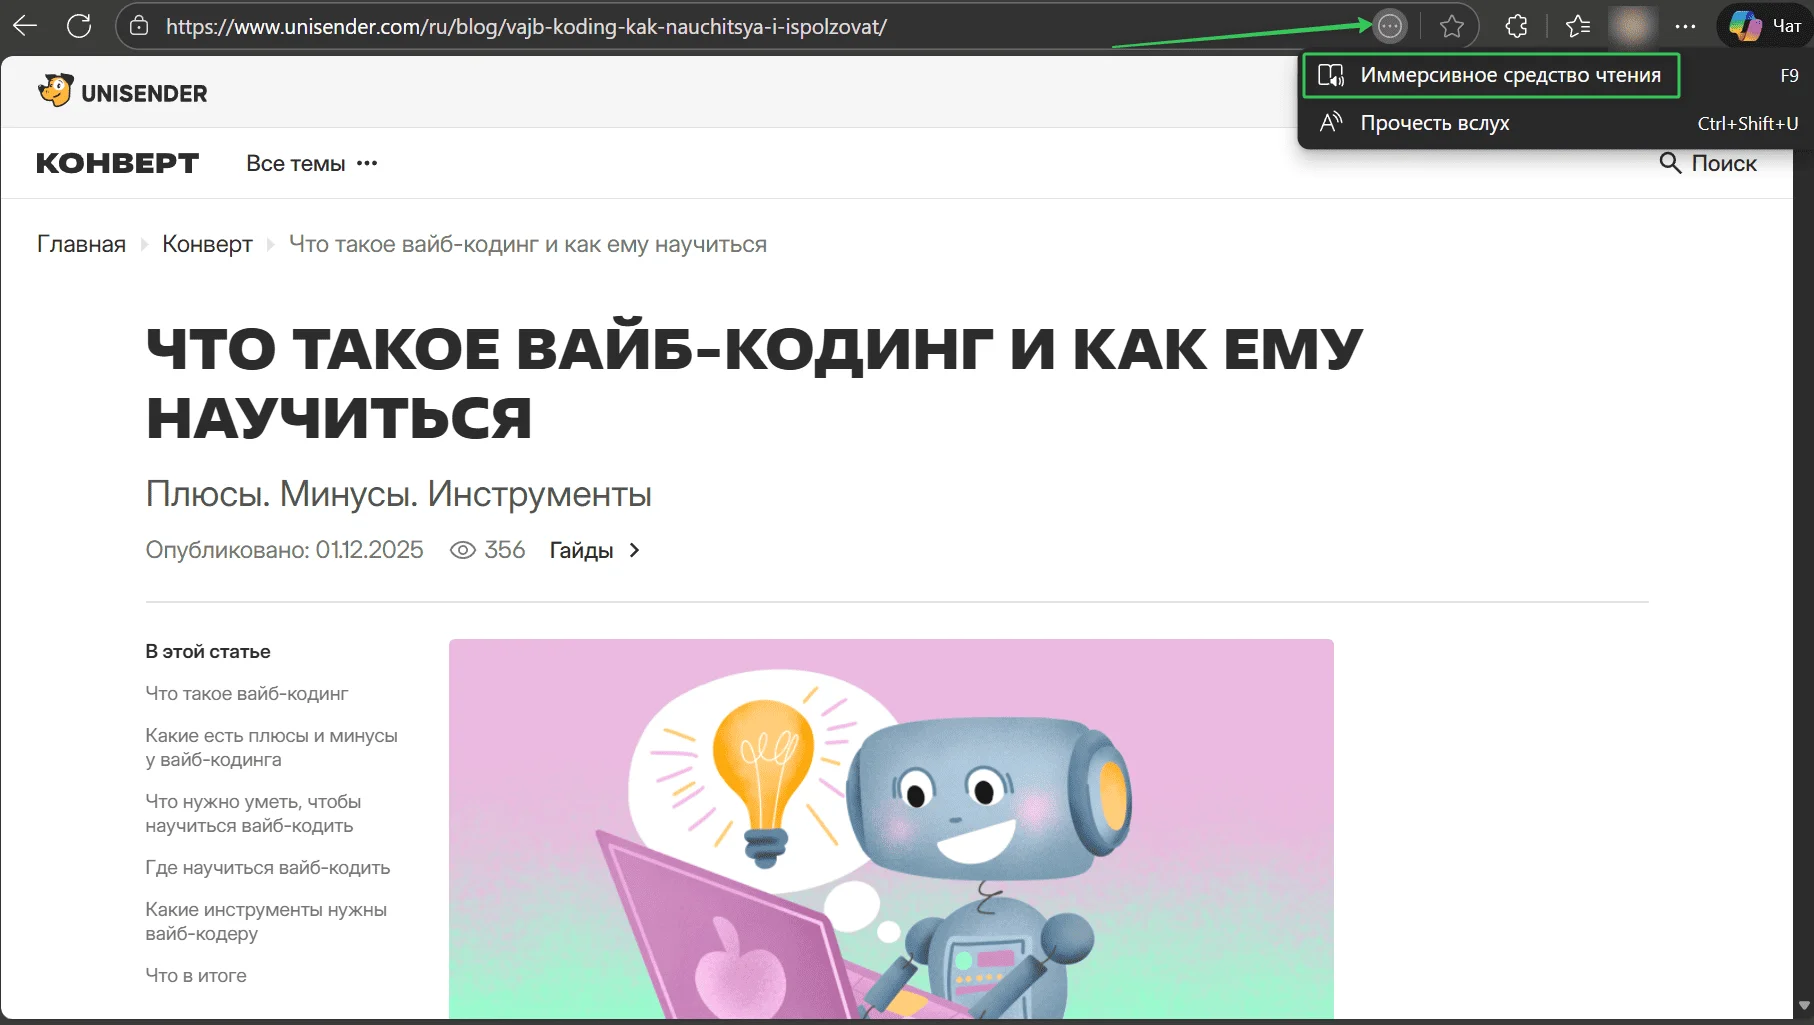Jump to Что такое вайб-кодинг section
Viewport: 1814px width, 1025px height.
[246, 693]
